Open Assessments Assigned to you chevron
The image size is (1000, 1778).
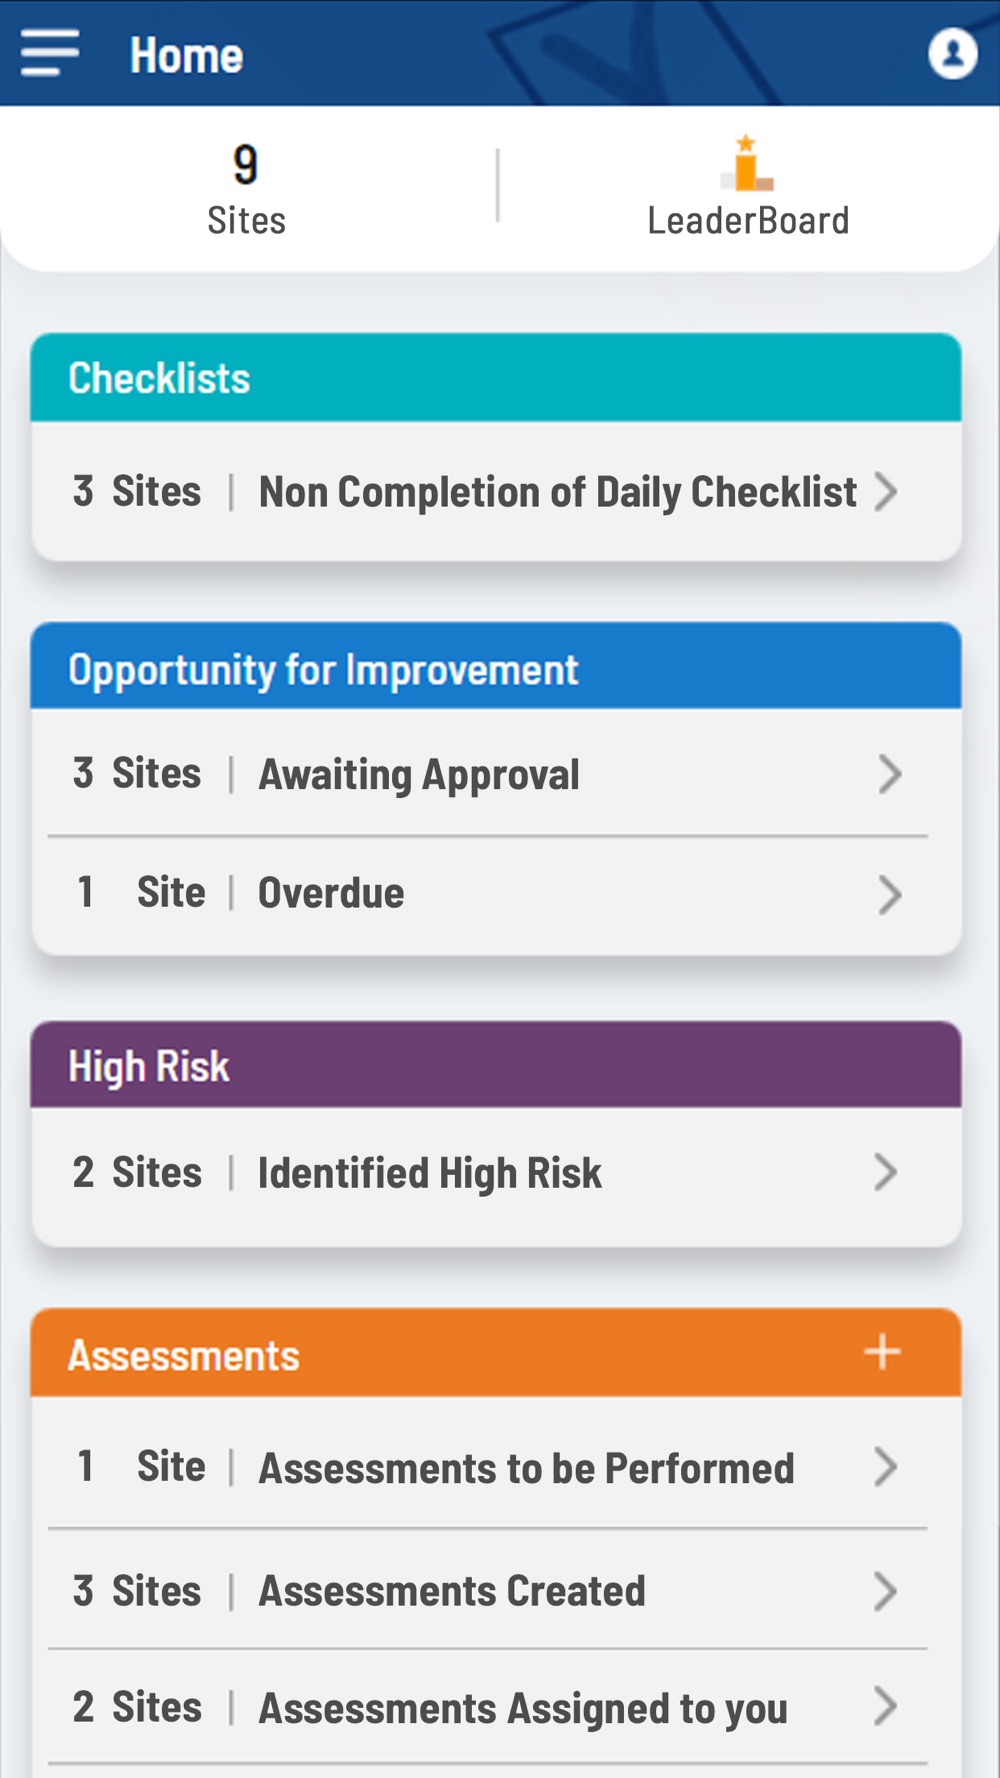[886, 1706]
